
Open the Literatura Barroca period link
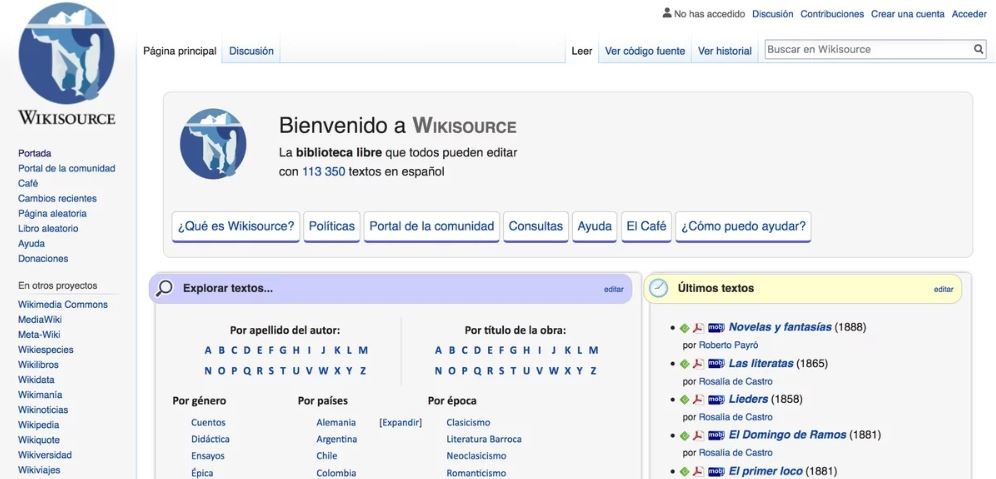point(484,439)
